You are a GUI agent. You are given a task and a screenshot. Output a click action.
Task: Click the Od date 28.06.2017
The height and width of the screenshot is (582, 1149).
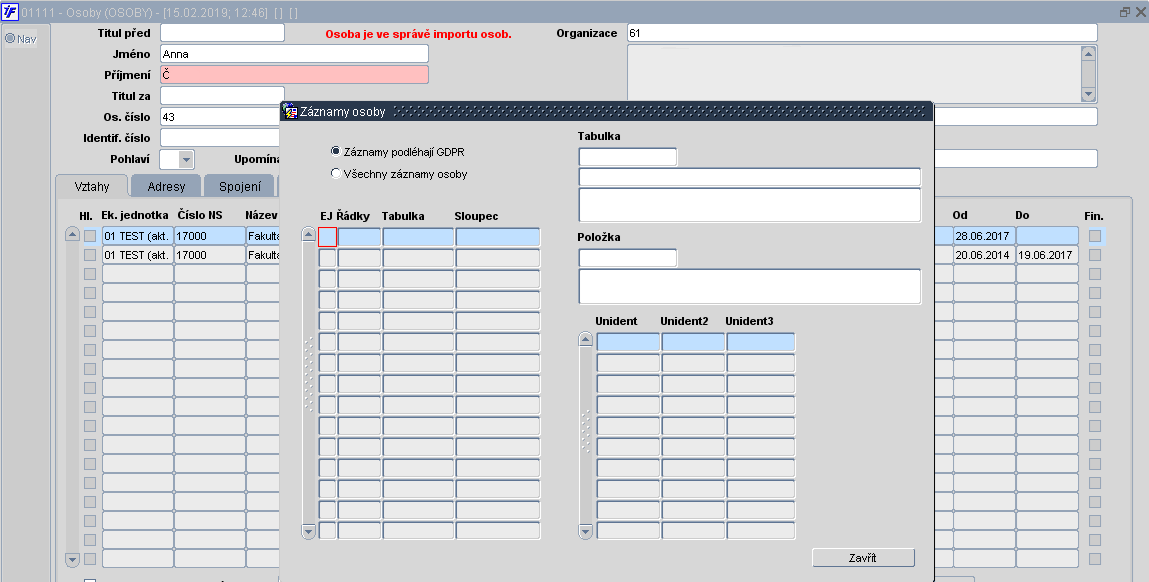tap(983, 236)
